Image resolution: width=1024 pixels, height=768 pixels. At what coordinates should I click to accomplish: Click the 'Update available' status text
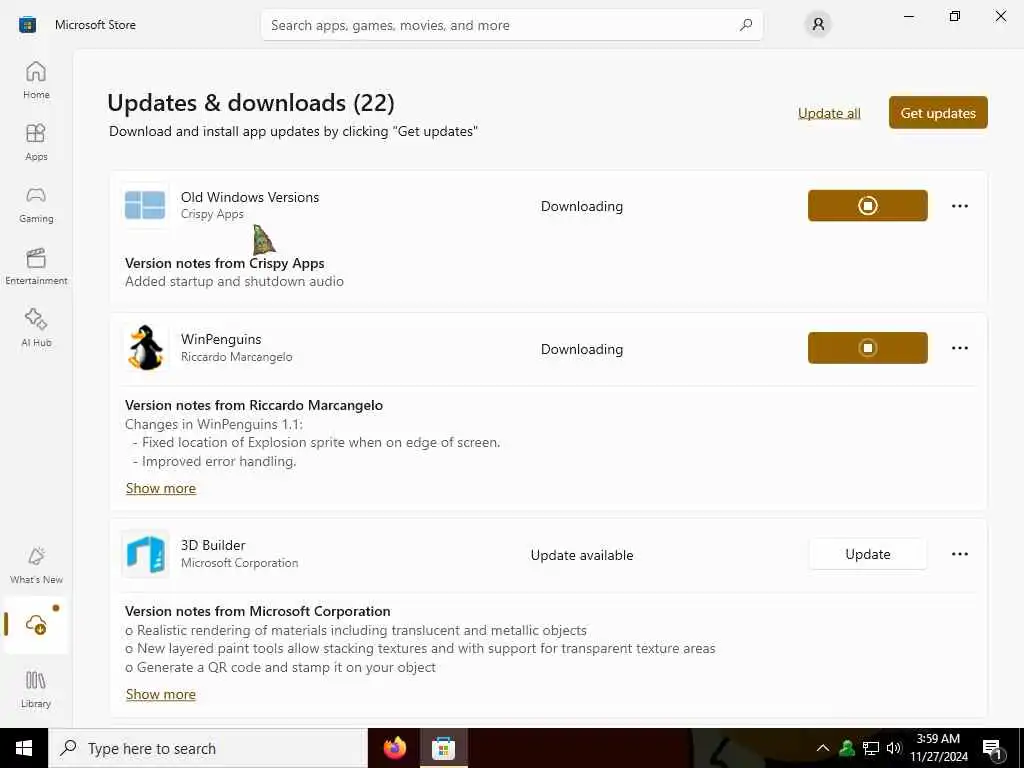(582, 555)
